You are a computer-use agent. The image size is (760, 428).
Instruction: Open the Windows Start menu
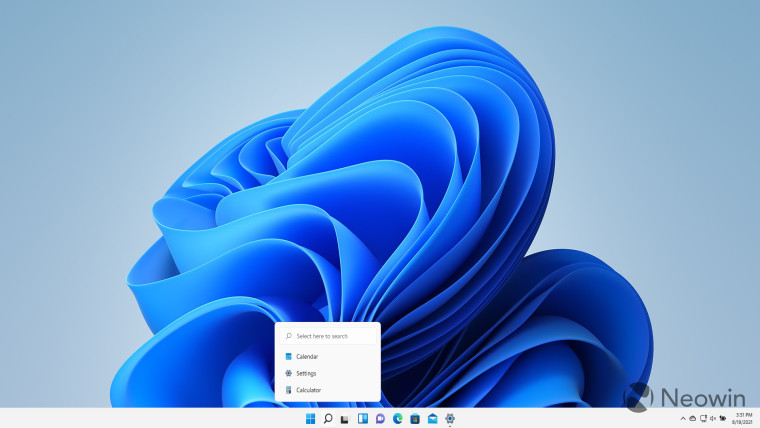311,418
